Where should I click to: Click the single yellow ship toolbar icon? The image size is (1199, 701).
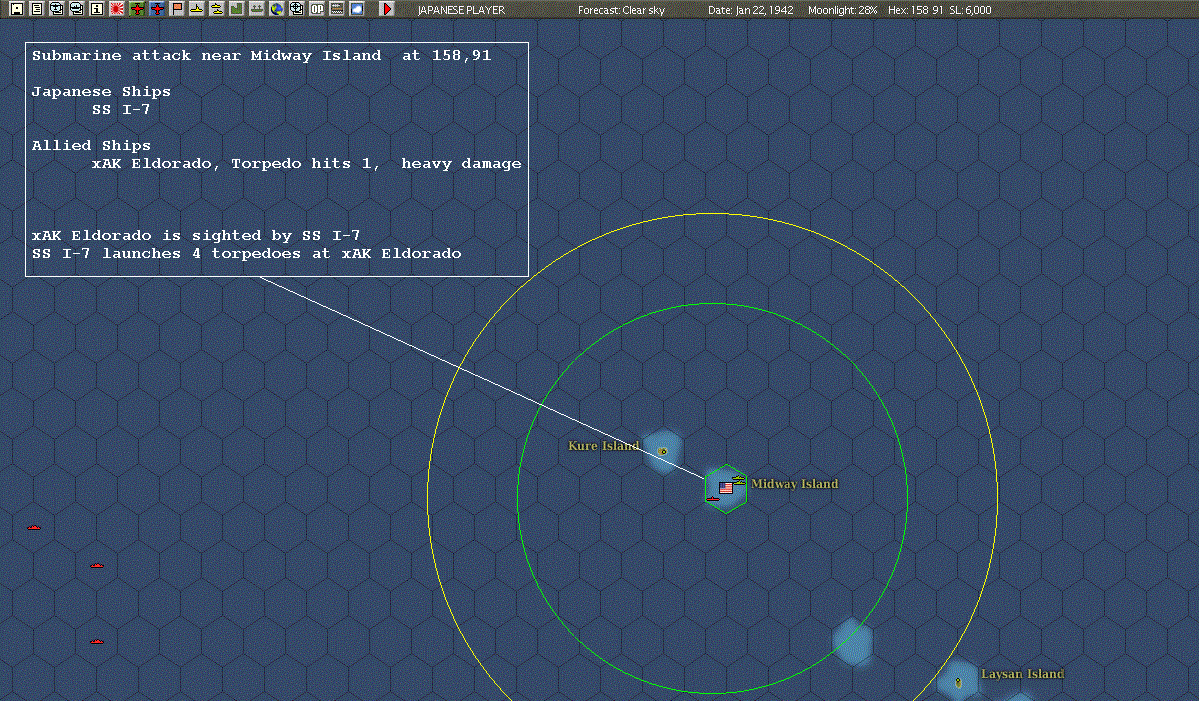click(197, 9)
